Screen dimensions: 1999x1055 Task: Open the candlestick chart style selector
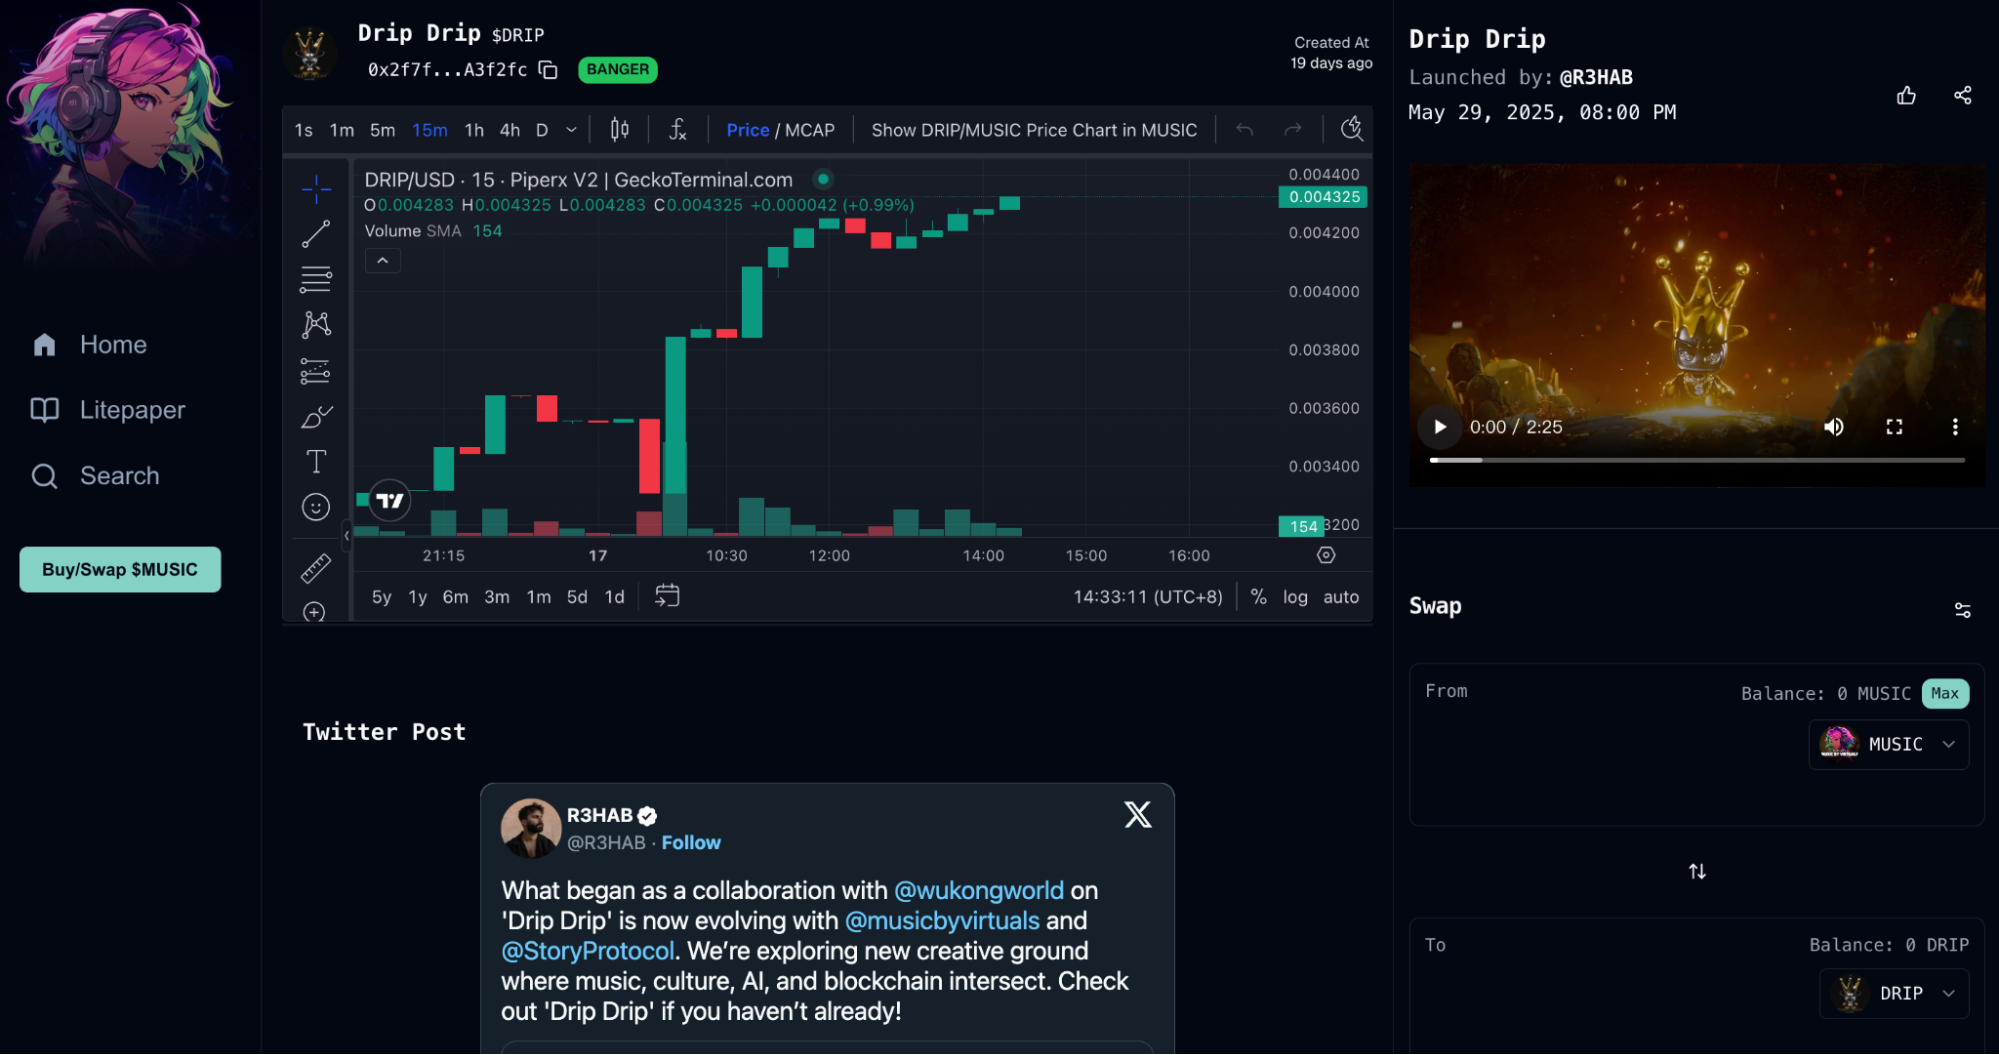[x=620, y=130]
